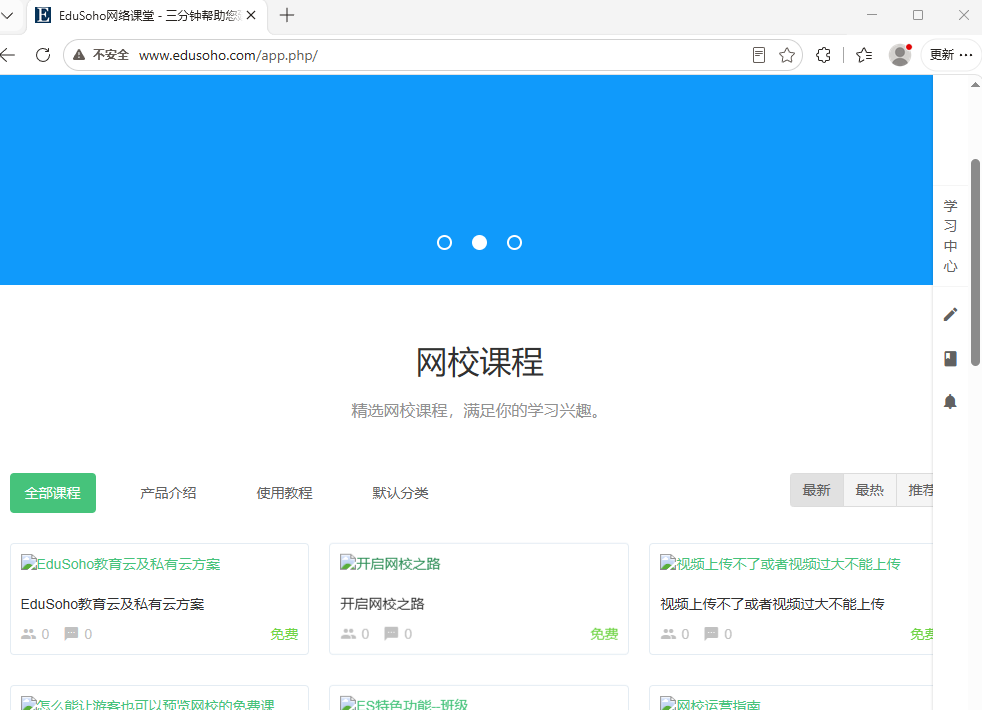Viewport: 982px width, 710px height.
Task: Click the 更新 browser menu button
Action: tap(951, 55)
